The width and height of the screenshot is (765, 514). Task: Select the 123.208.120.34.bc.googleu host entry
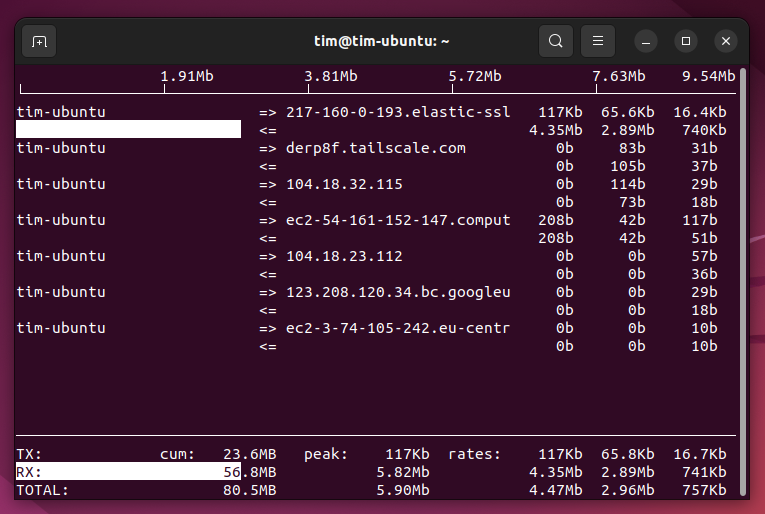pos(397,292)
